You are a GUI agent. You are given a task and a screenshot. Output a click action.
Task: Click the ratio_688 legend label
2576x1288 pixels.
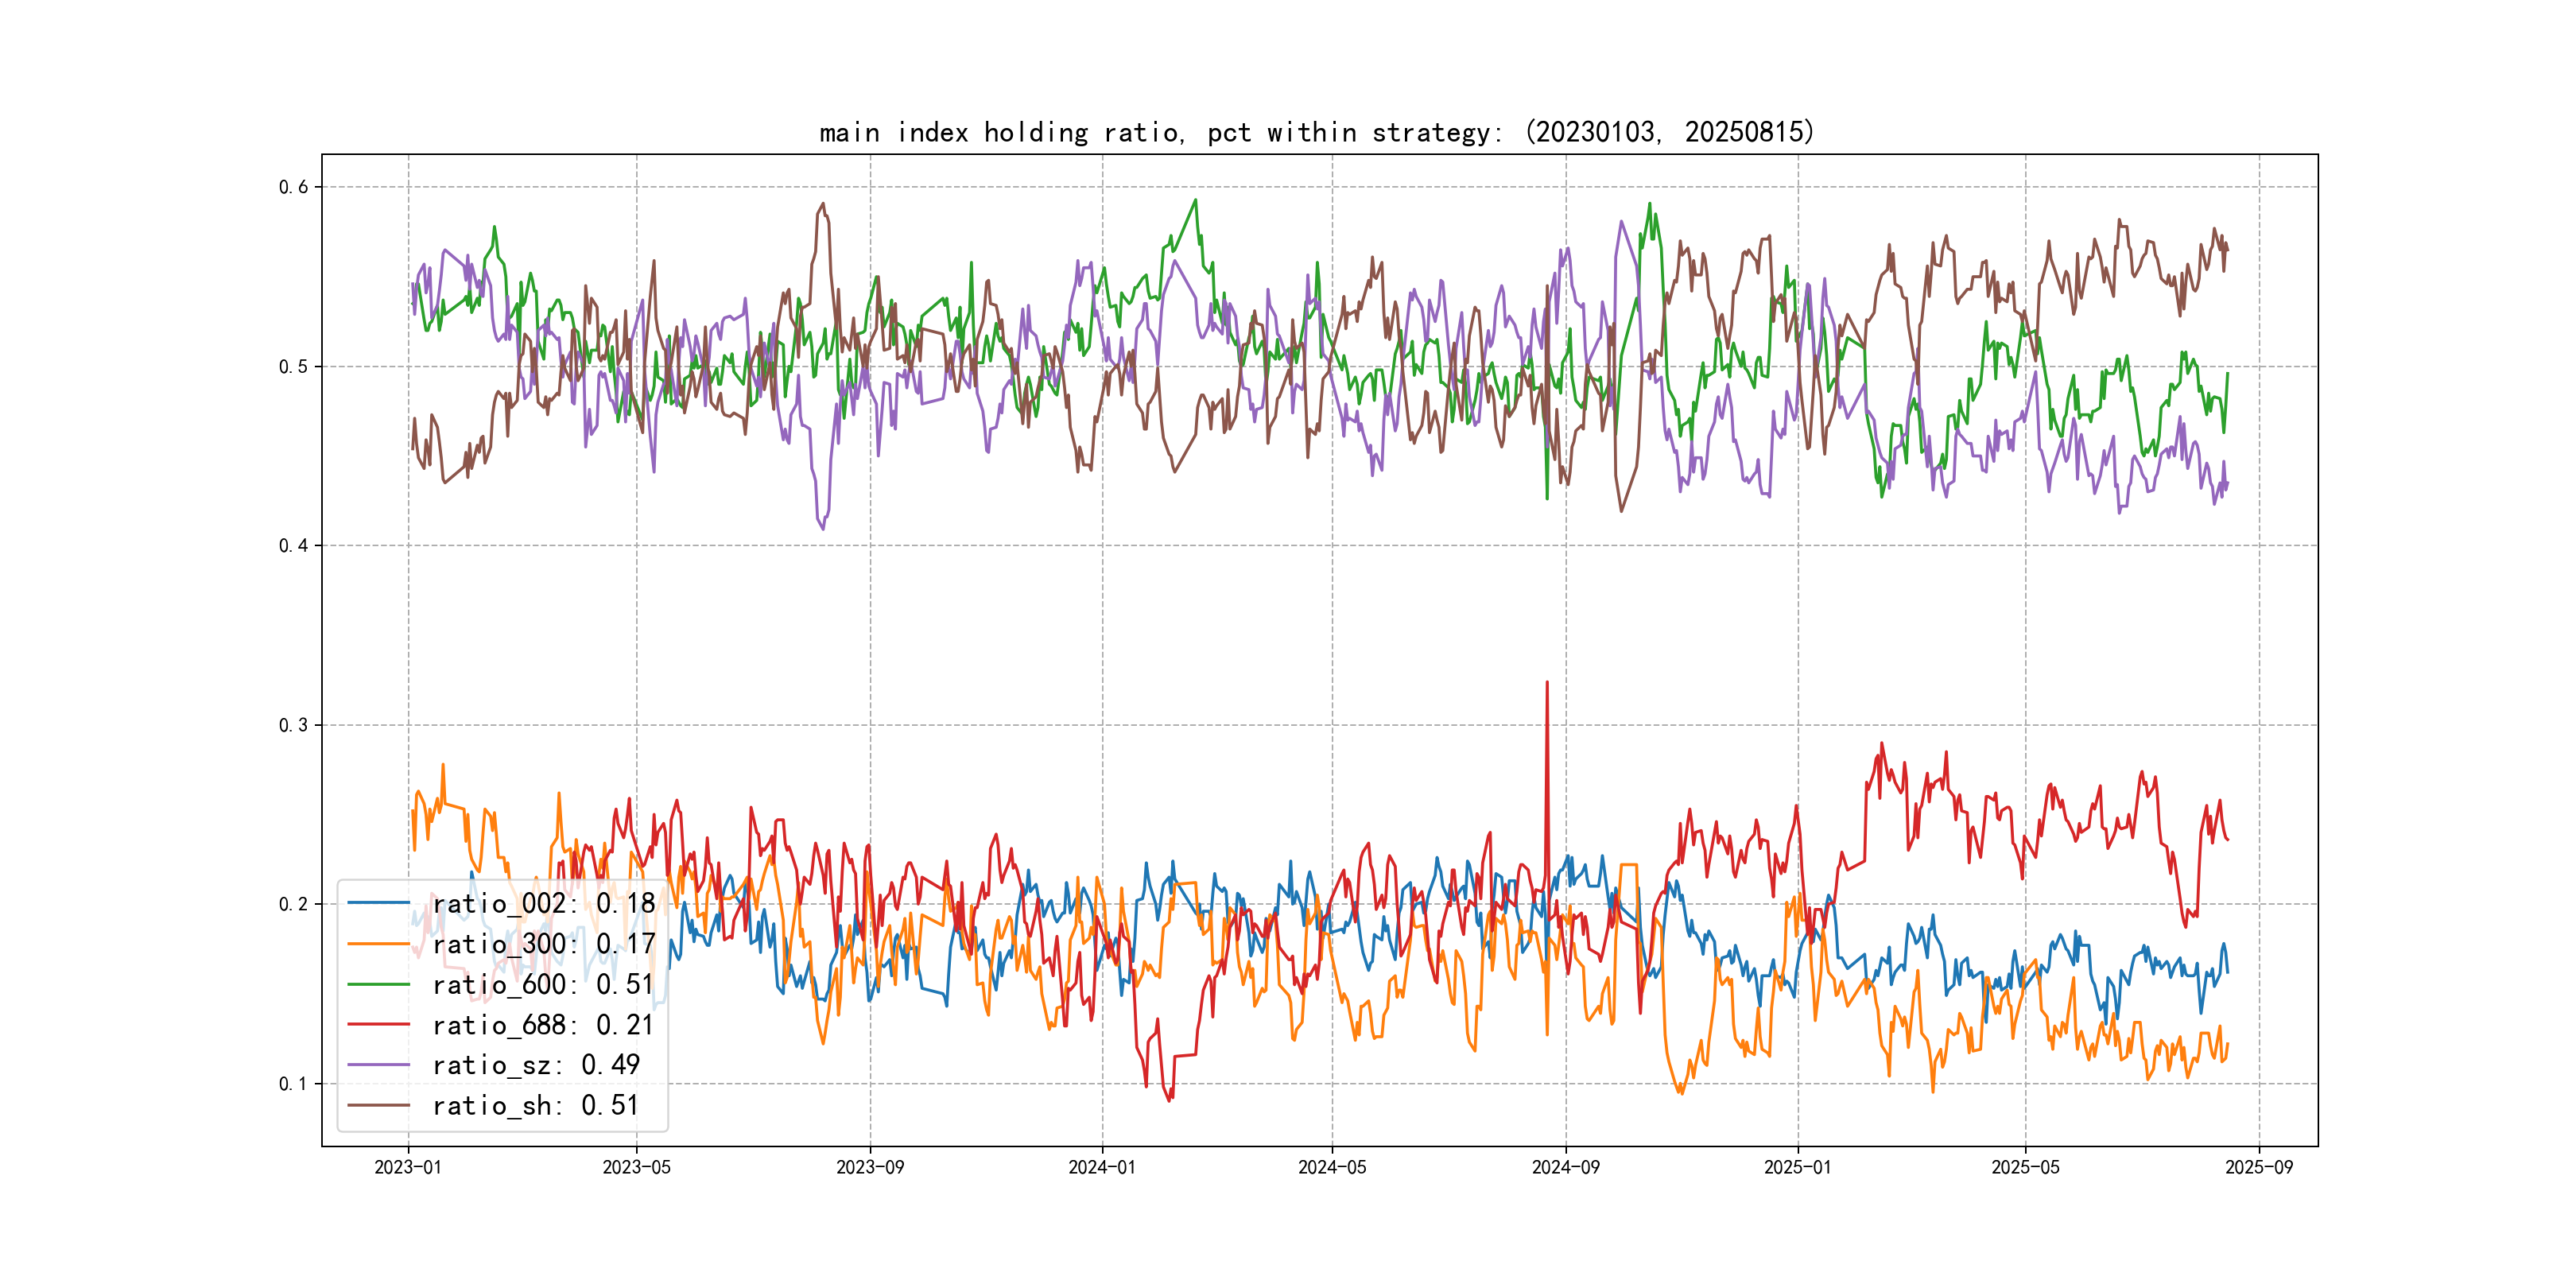[543, 1025]
